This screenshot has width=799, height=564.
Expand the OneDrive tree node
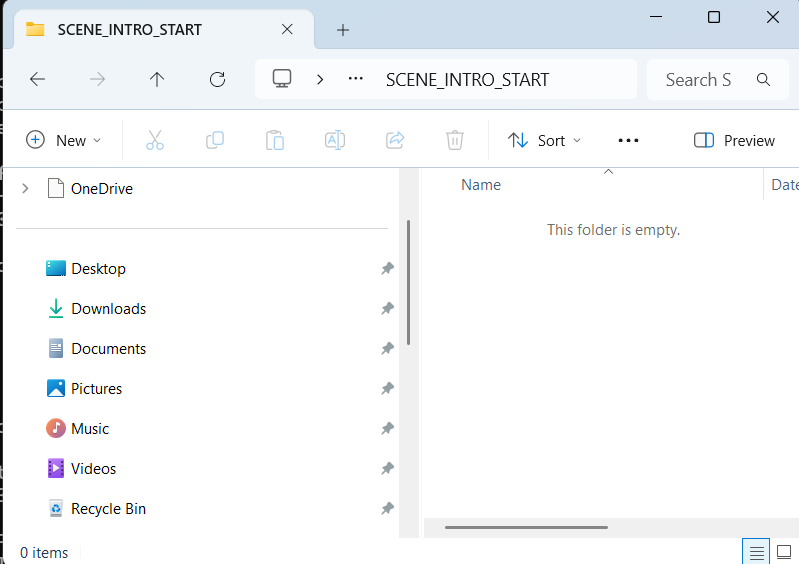point(25,188)
